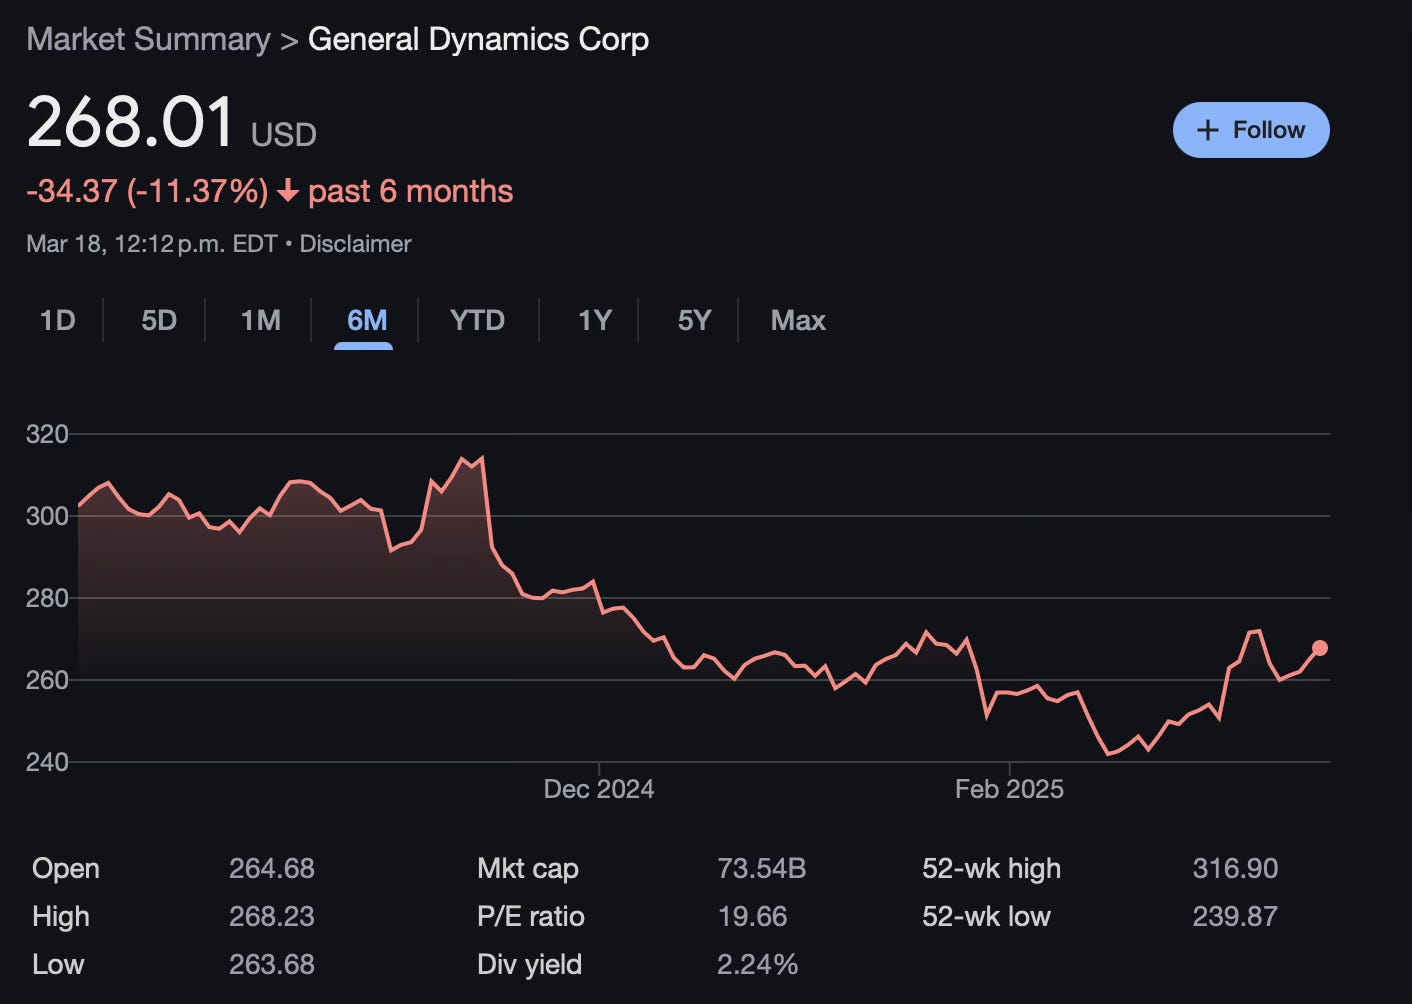The width and height of the screenshot is (1412, 1004).
Task: Click the Low value 263.68
Action: pos(272,964)
